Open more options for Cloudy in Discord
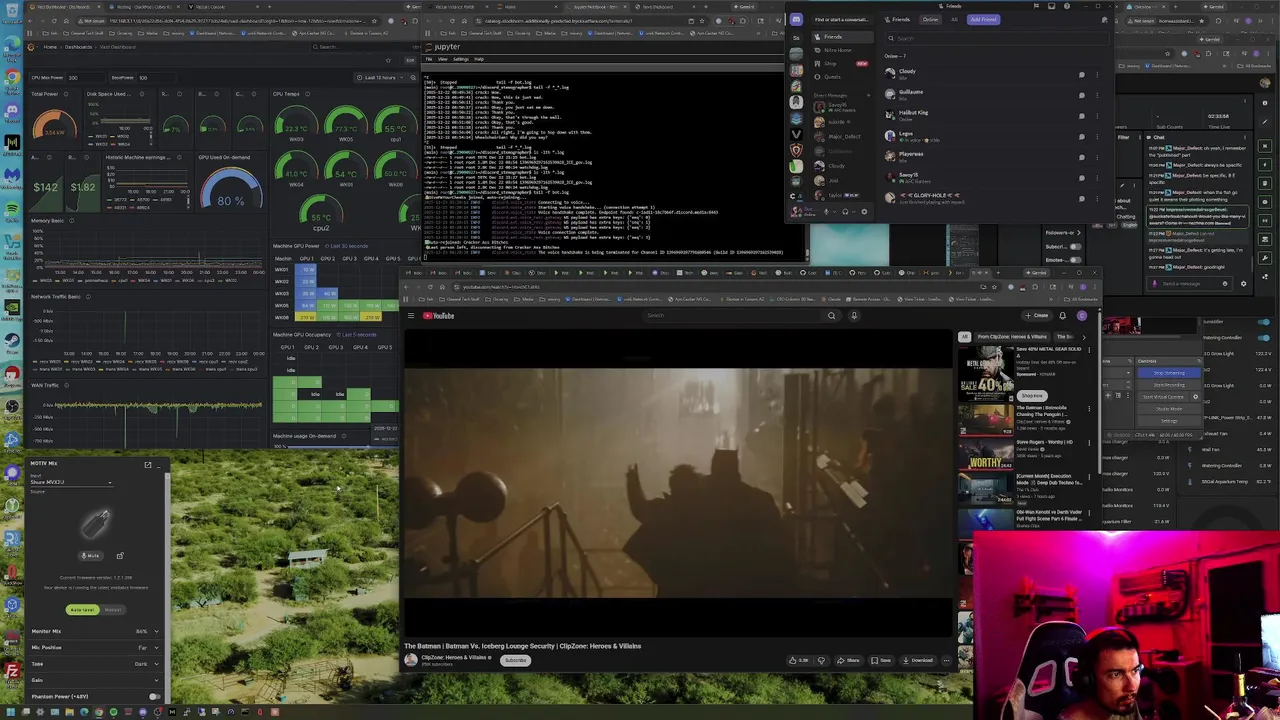The height and width of the screenshot is (720, 1280). (1097, 75)
